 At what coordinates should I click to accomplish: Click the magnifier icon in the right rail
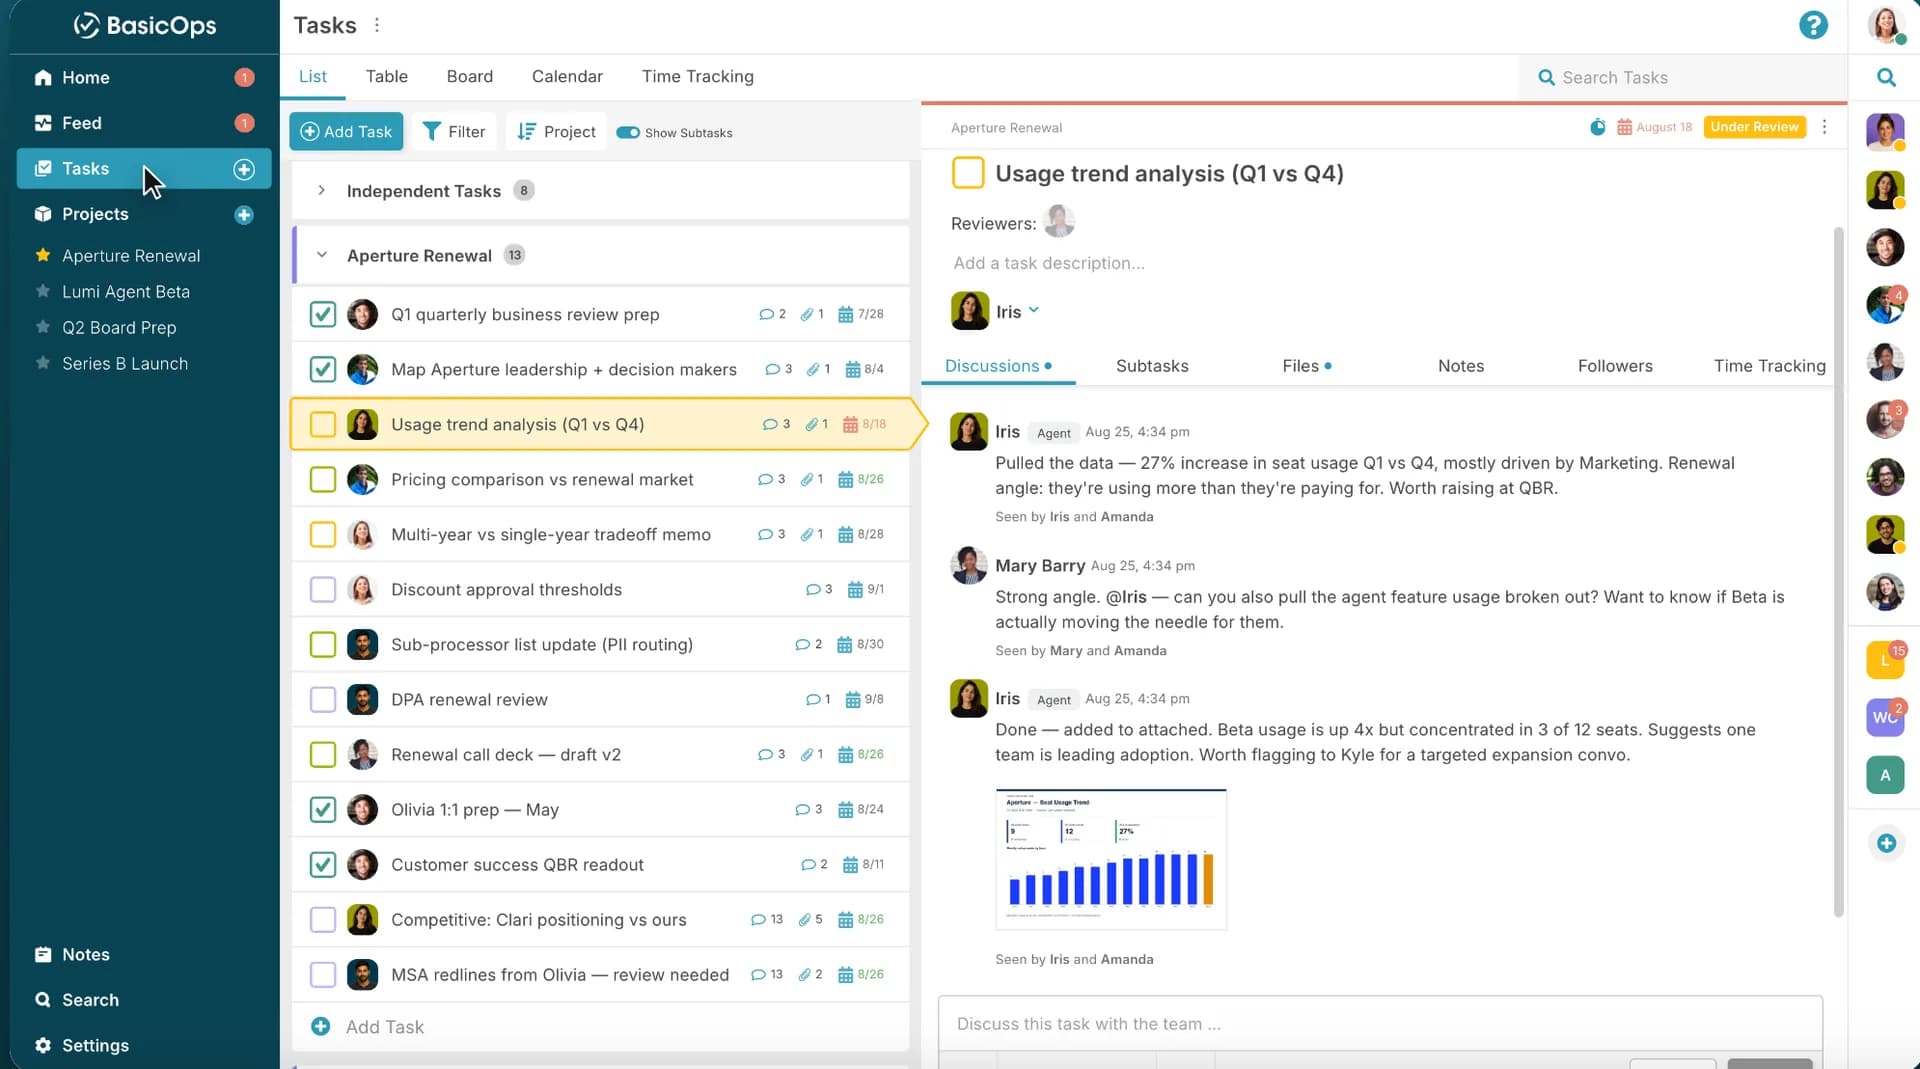pos(1886,77)
